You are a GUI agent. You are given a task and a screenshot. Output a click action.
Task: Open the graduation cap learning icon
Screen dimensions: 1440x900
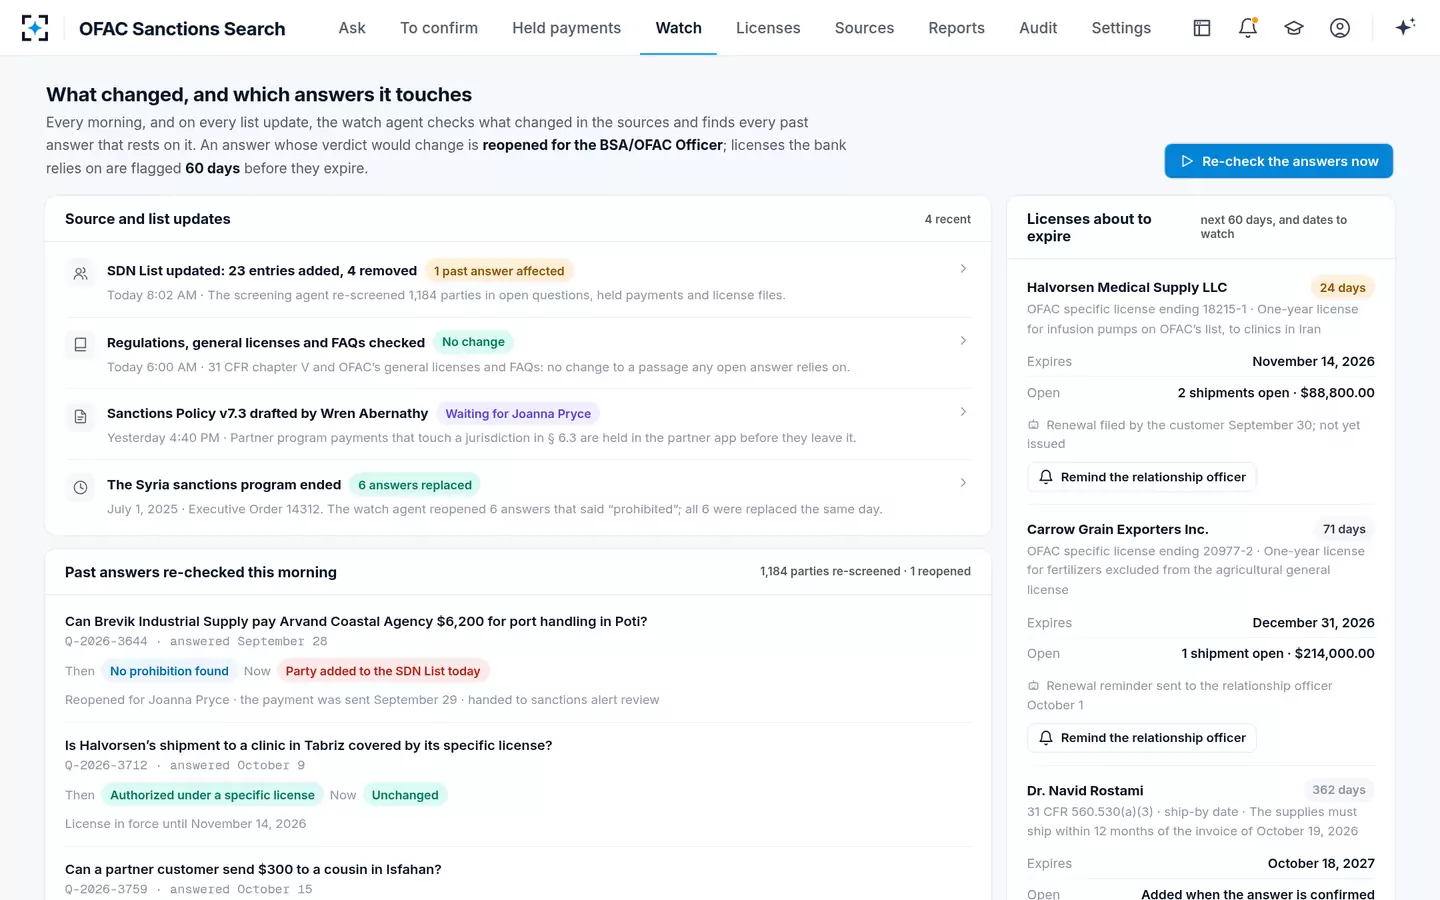(x=1294, y=28)
